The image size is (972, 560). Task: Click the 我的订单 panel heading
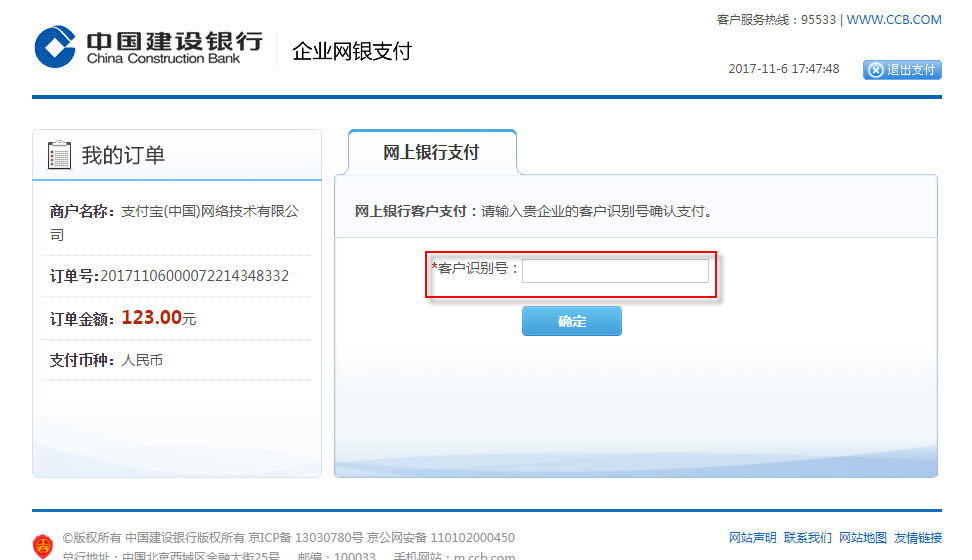click(x=123, y=155)
